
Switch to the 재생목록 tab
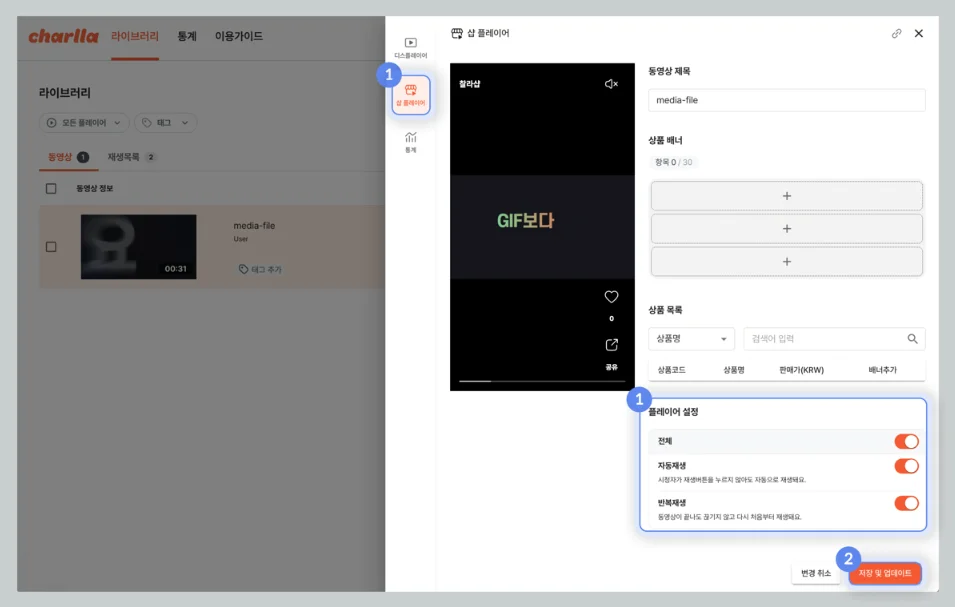(132, 157)
